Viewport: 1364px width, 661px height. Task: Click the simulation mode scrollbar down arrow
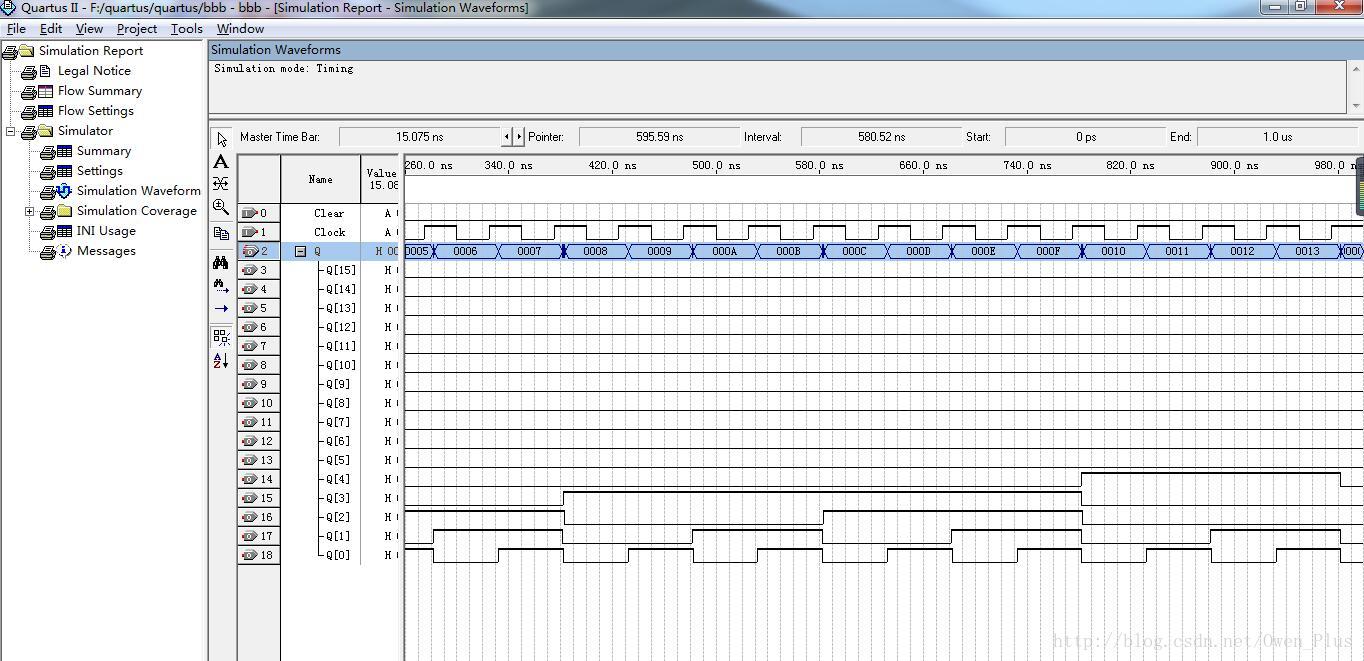[x=1356, y=106]
